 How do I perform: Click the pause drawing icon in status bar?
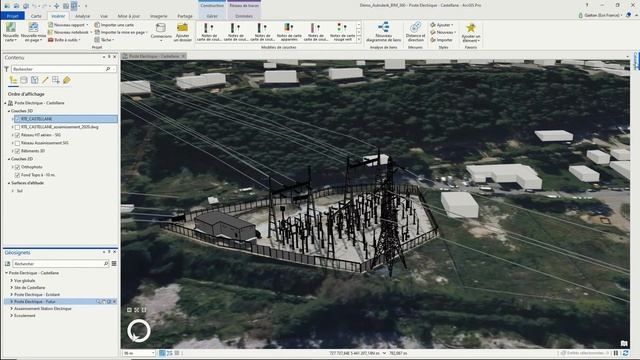[616, 353]
